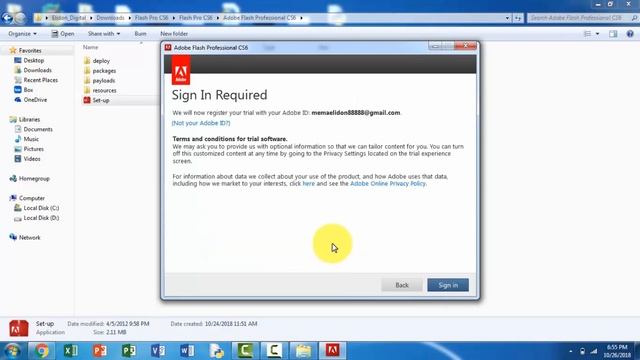Click the Explorer help icon
Viewport: 640px width, 360px height.
coord(630,34)
